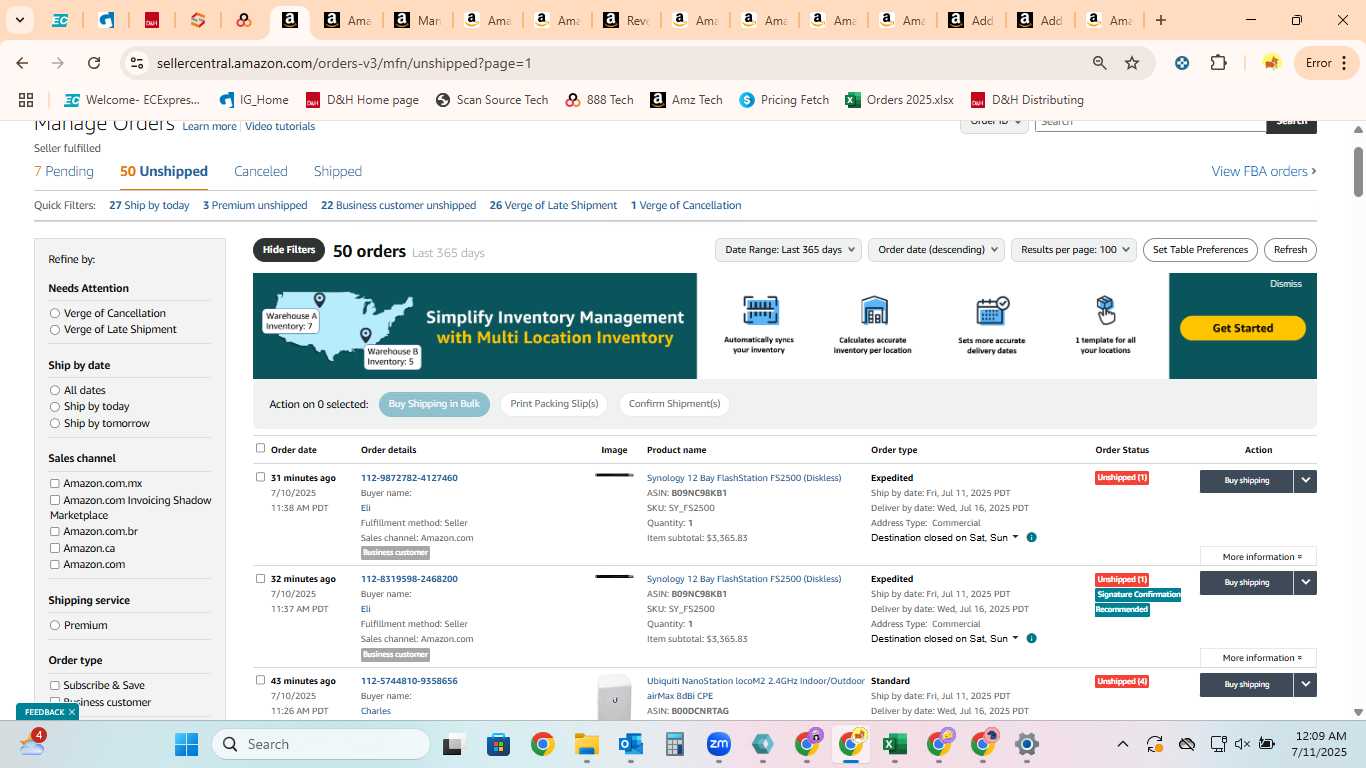This screenshot has height=768, width=1366.
Task: Open Zoom app from the taskbar
Action: (x=718, y=744)
